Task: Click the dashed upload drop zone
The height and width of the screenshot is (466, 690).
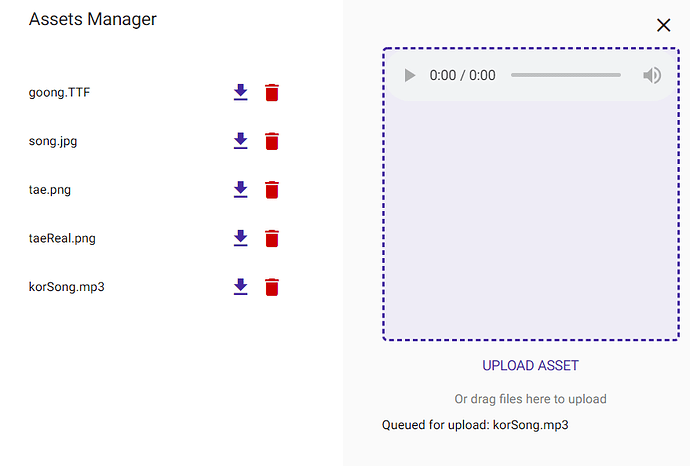Action: click(x=530, y=220)
